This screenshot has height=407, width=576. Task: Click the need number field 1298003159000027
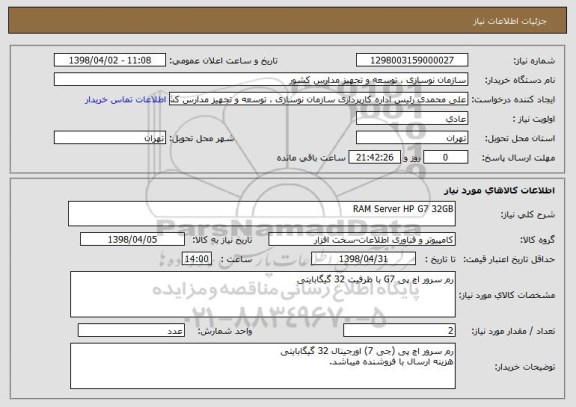[x=412, y=60]
